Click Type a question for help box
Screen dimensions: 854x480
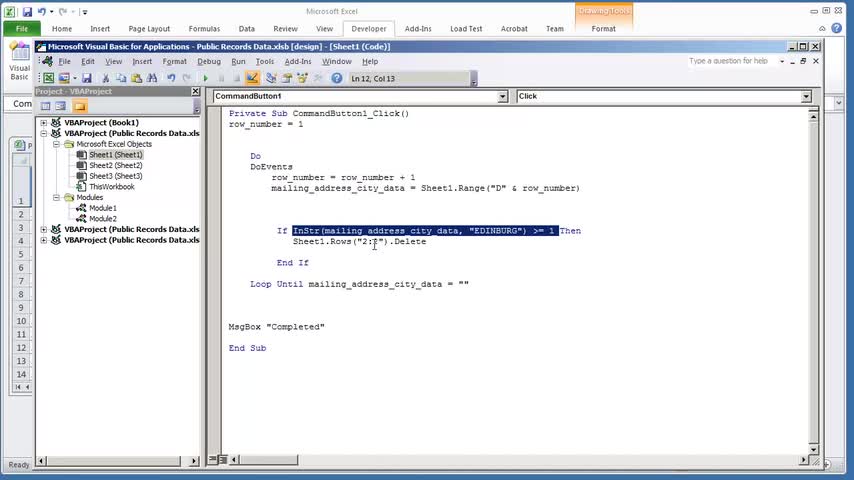tap(731, 61)
